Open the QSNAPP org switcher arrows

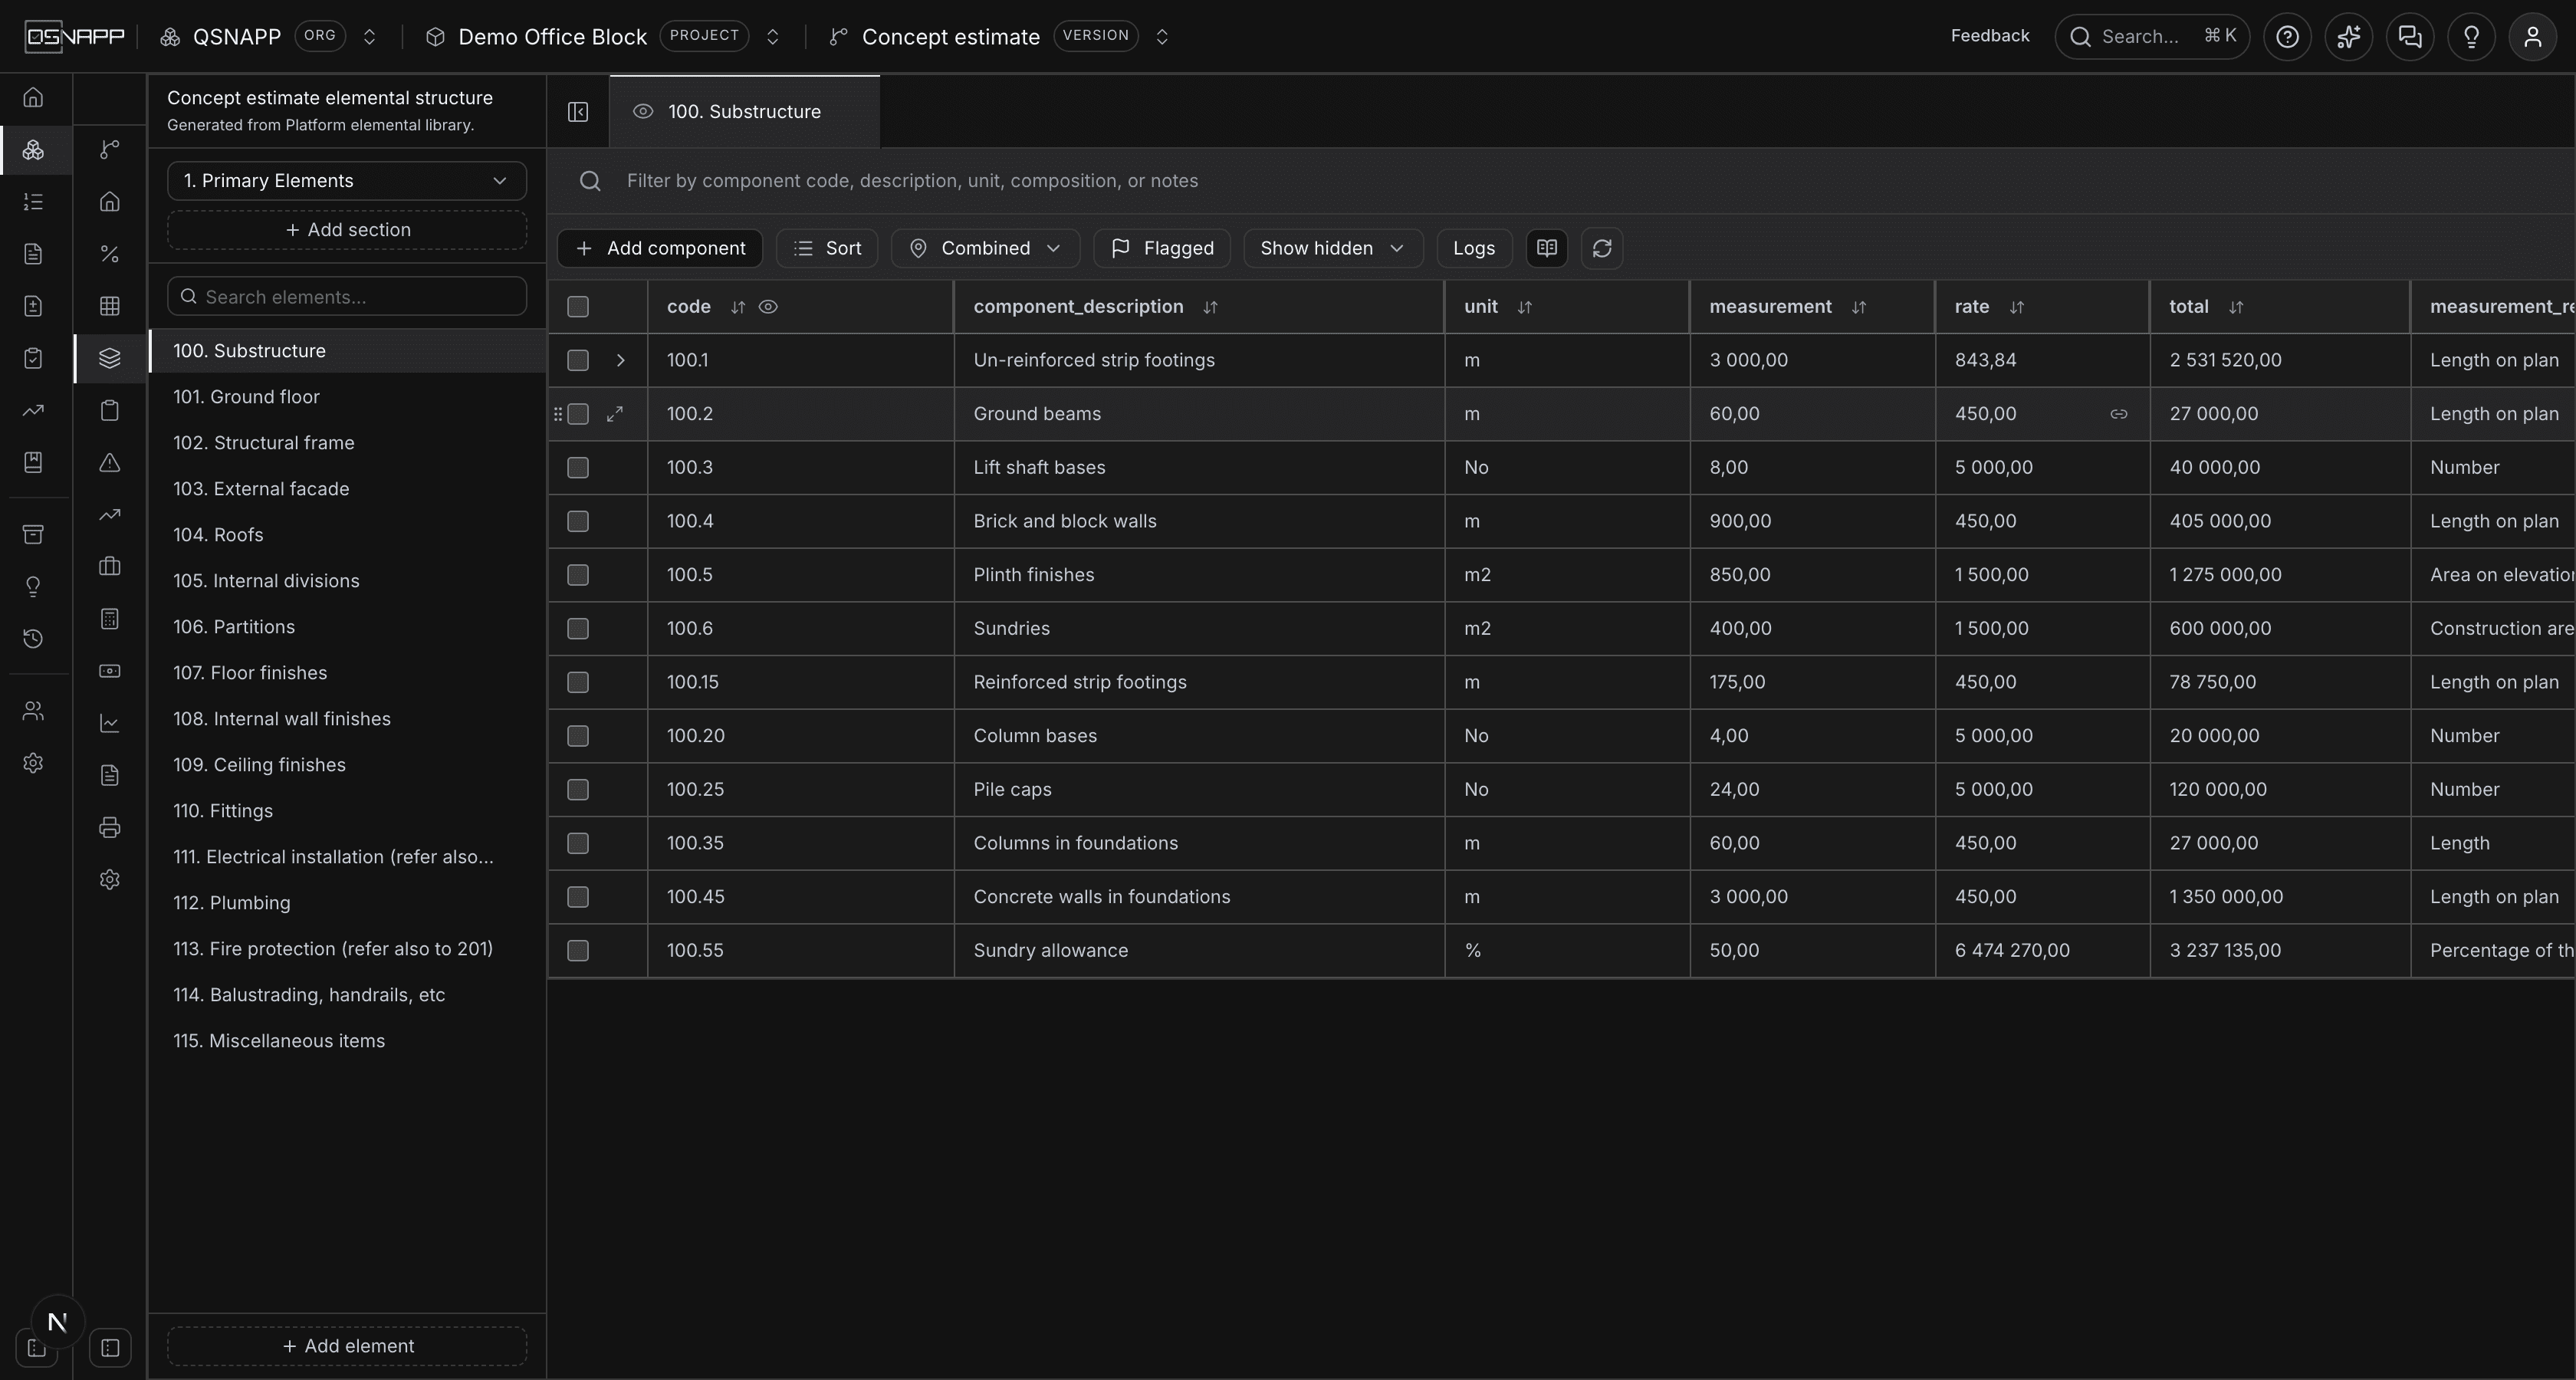pos(369,37)
